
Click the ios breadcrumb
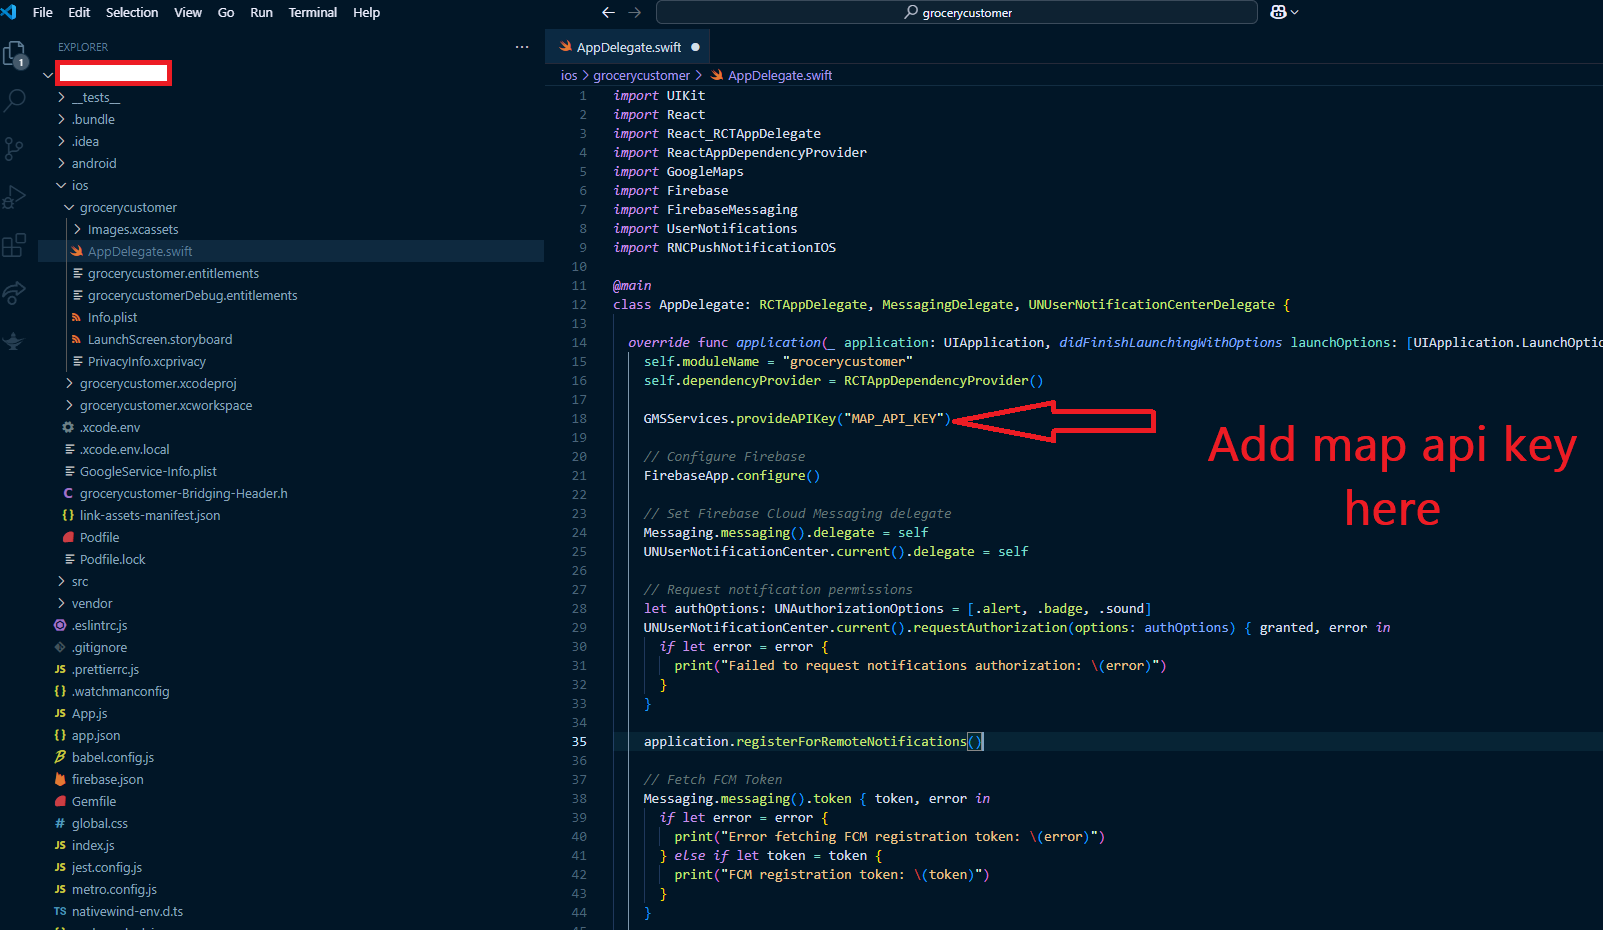[569, 75]
